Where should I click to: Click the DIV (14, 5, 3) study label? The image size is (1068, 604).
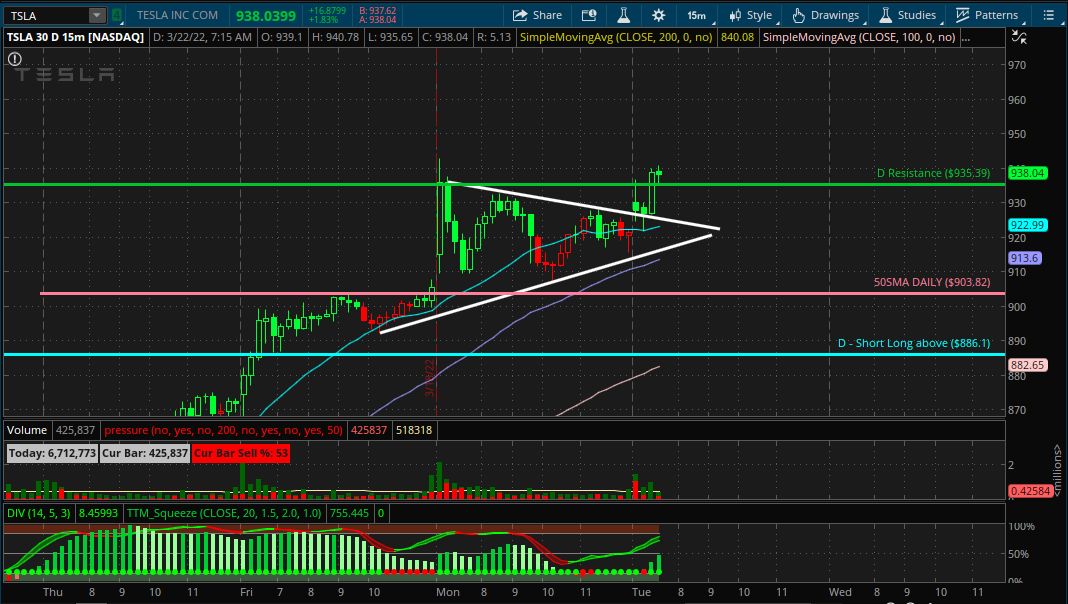point(39,513)
